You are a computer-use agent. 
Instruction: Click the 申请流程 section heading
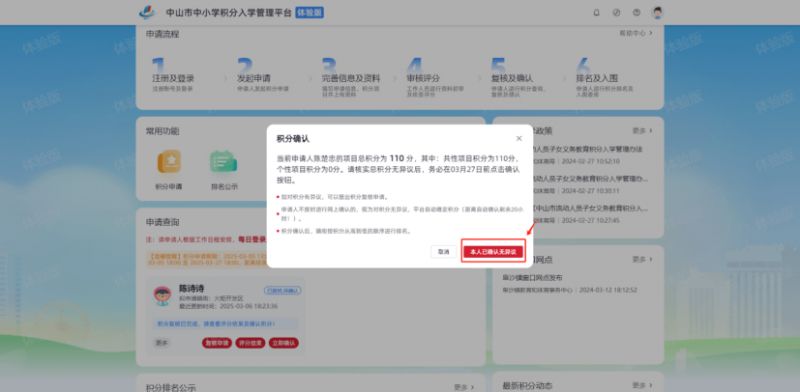(x=162, y=34)
